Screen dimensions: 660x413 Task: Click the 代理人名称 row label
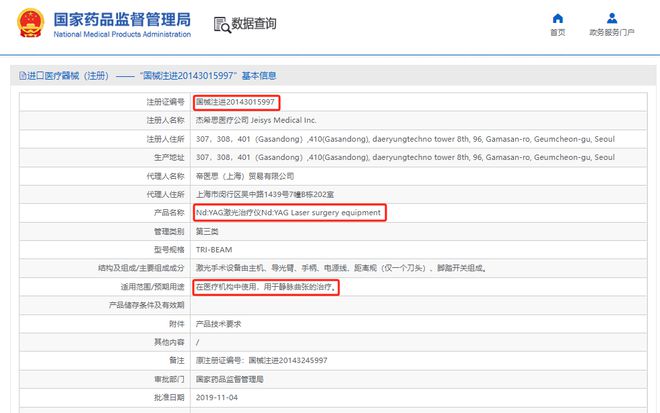point(165,176)
